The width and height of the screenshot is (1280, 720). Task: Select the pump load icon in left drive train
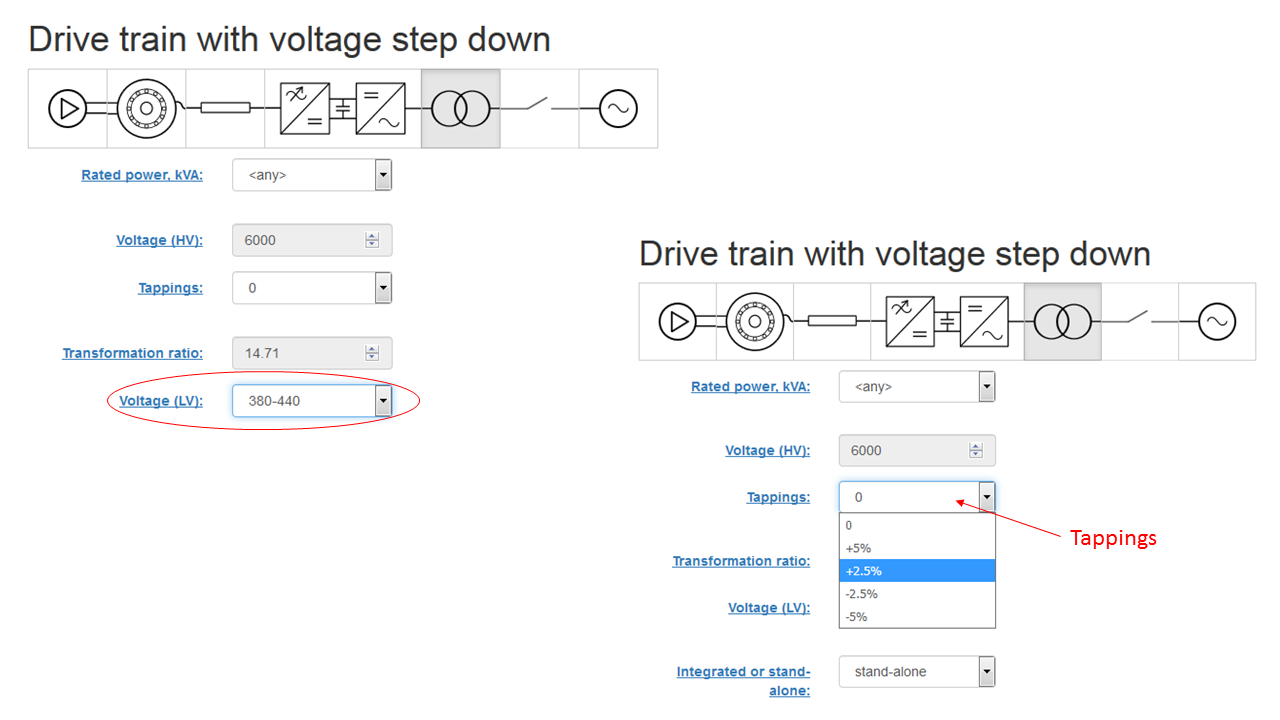(x=68, y=108)
